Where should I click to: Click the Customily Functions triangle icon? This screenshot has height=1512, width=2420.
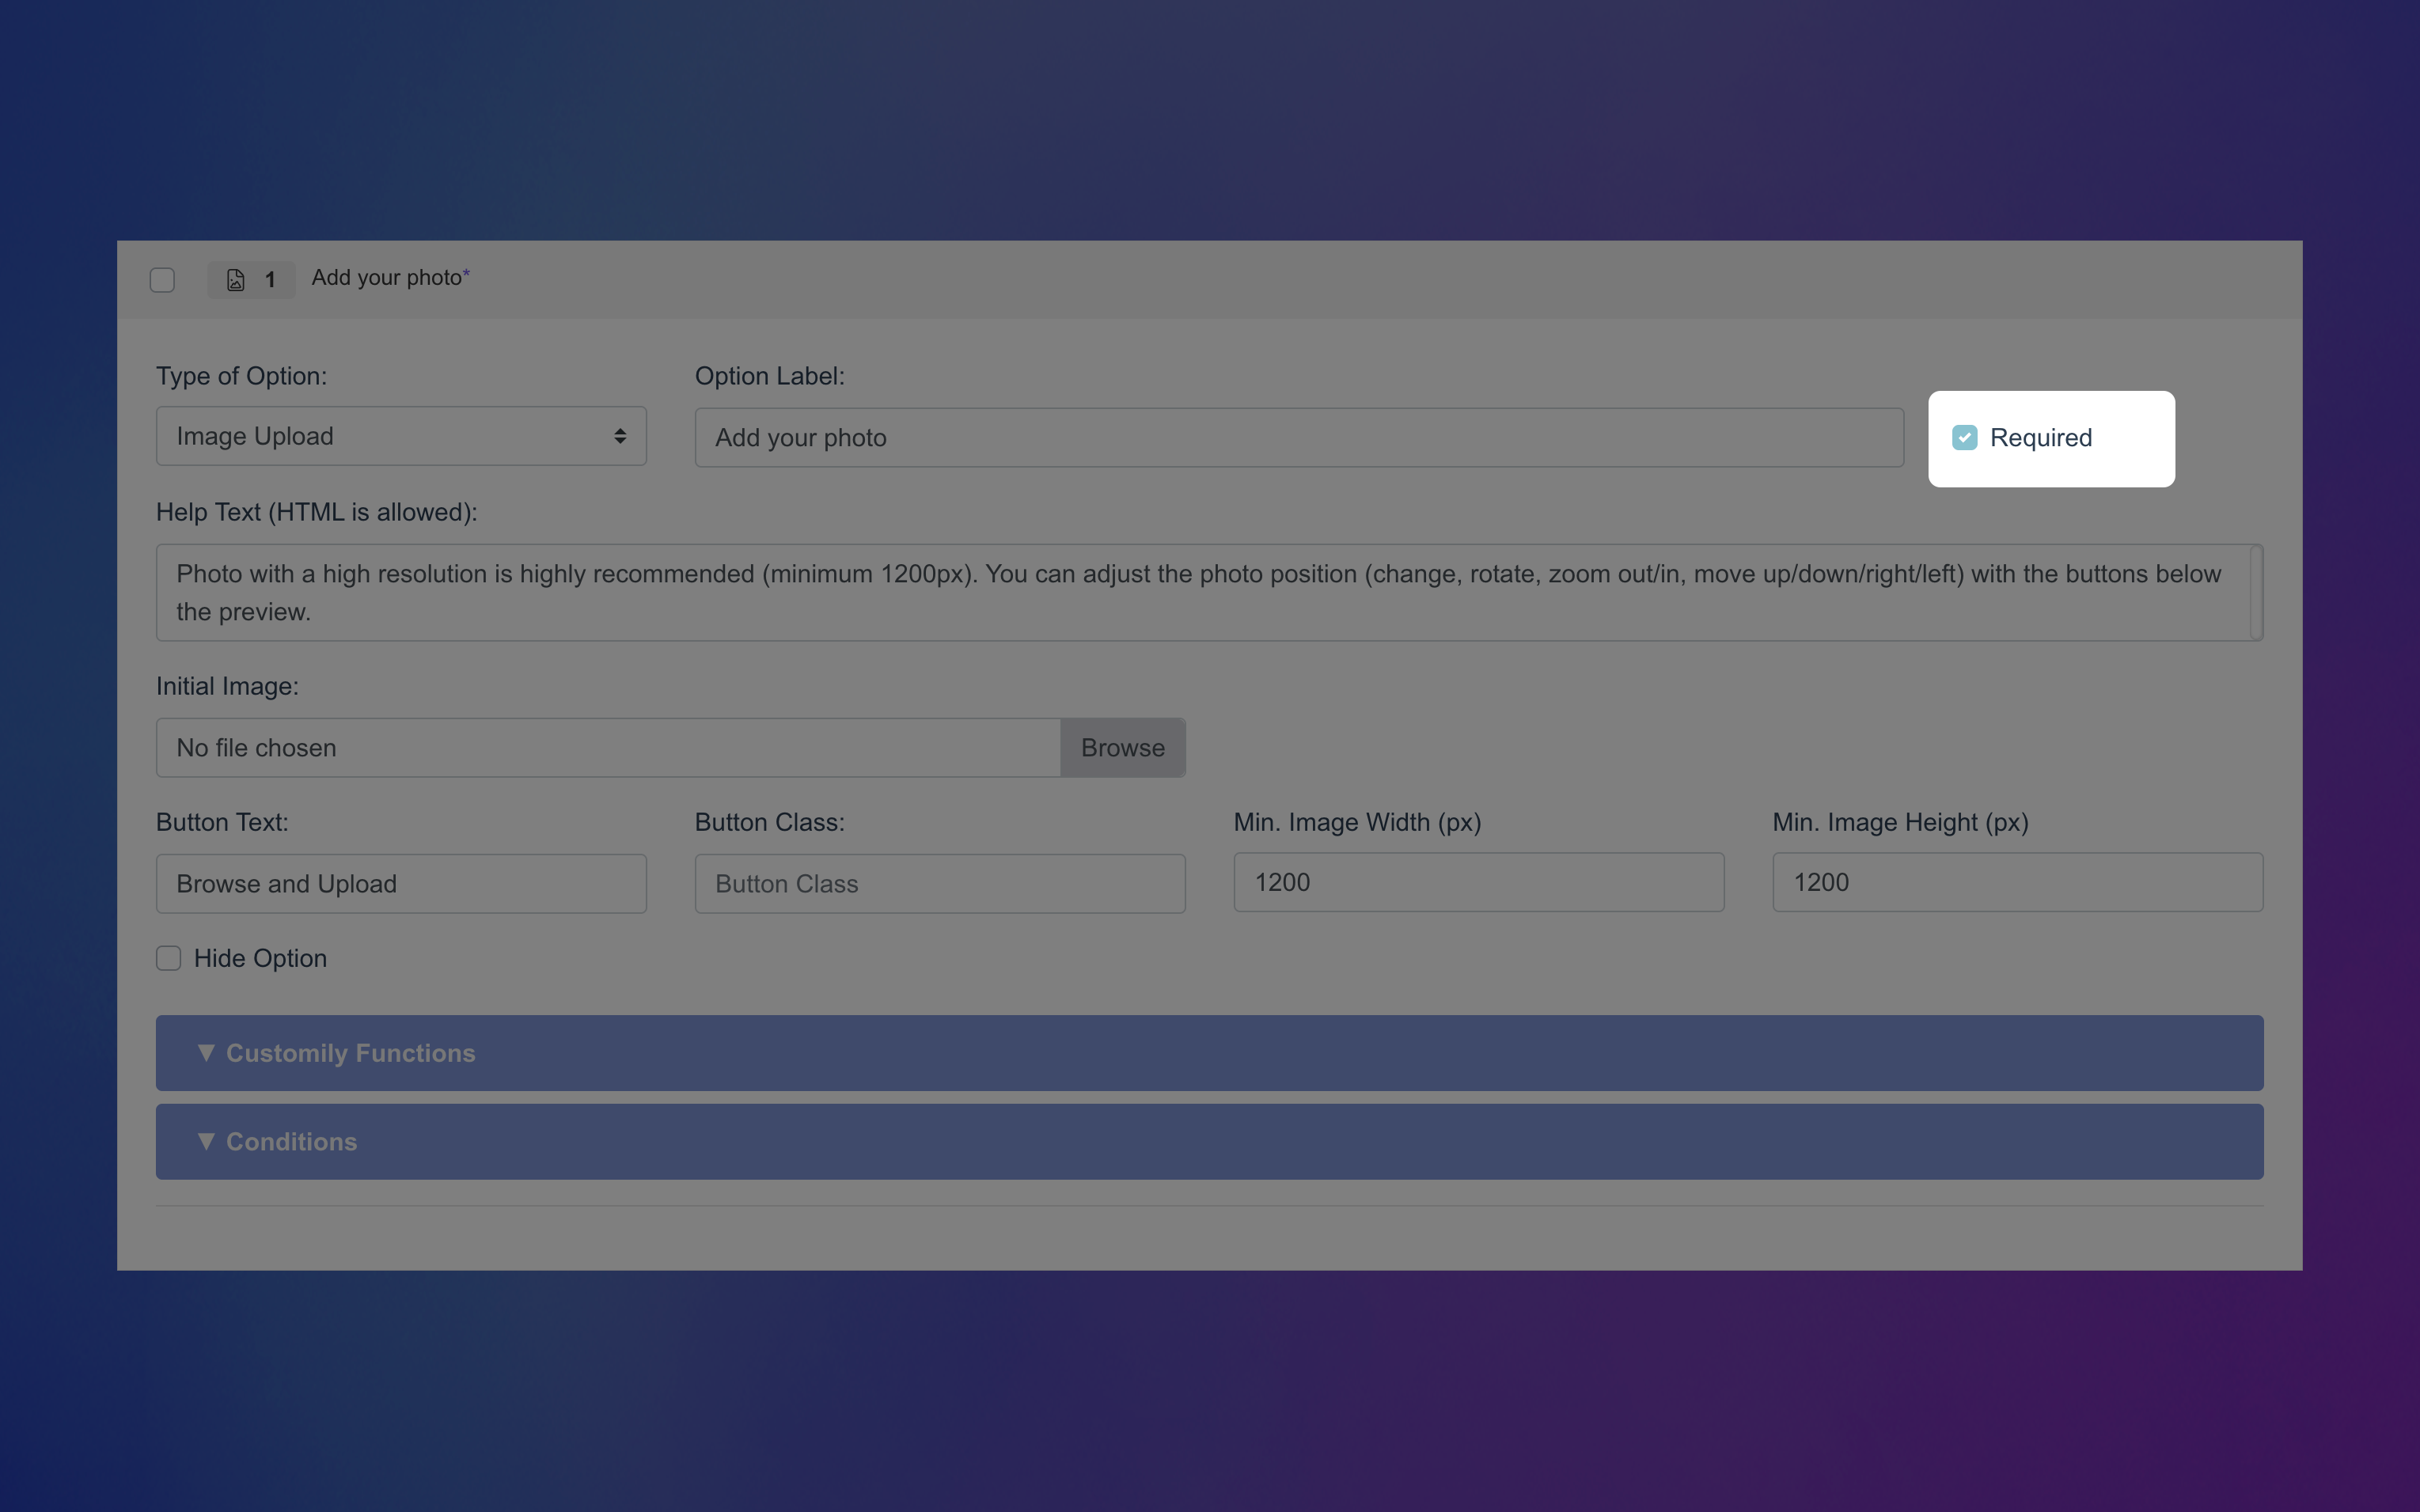[206, 1052]
